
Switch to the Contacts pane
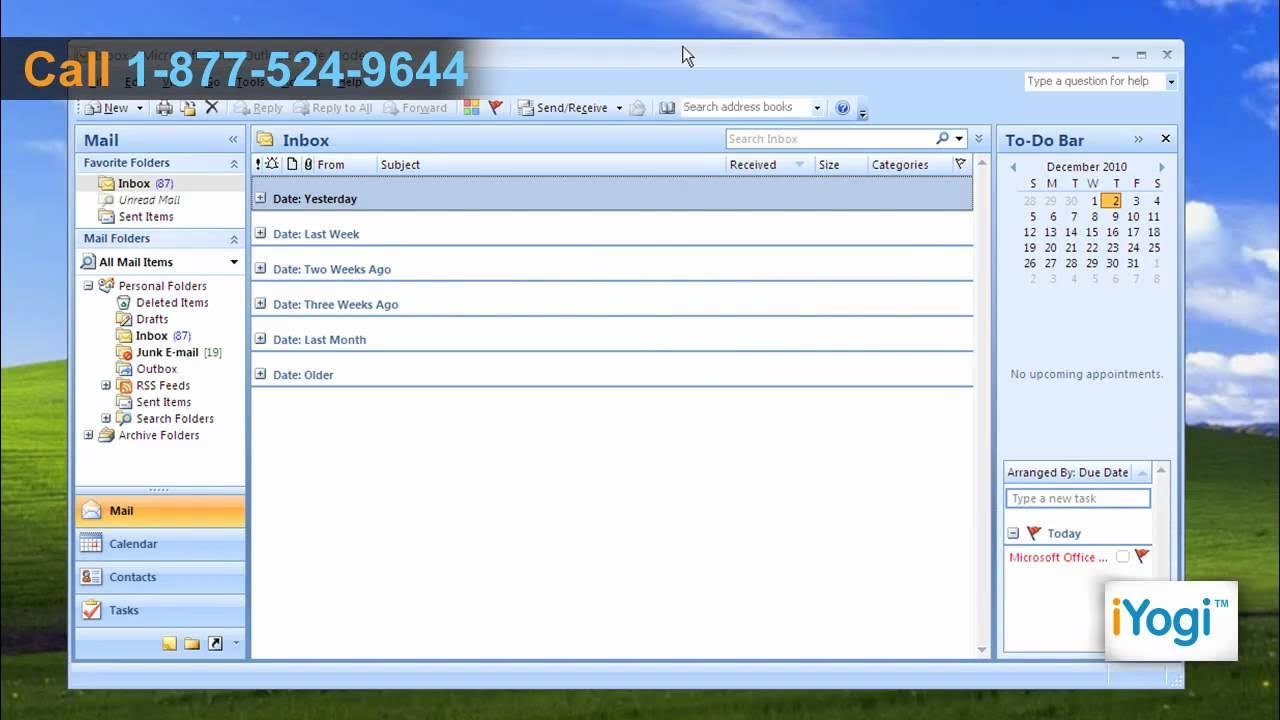point(160,577)
